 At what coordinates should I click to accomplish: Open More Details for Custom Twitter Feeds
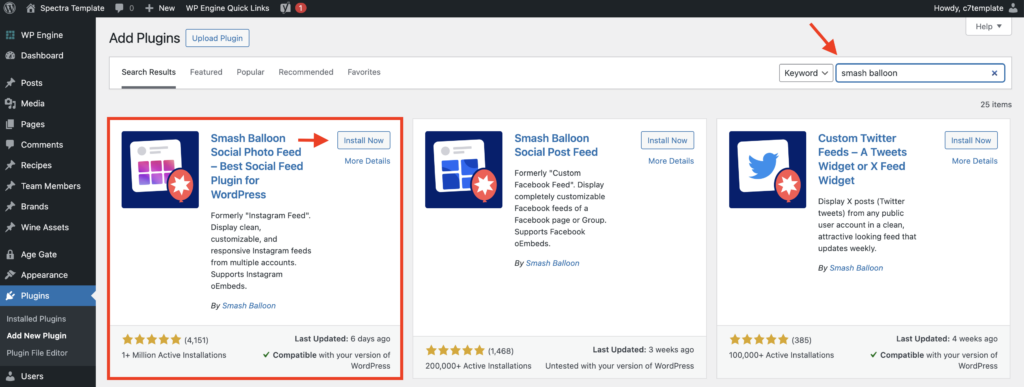[974, 161]
